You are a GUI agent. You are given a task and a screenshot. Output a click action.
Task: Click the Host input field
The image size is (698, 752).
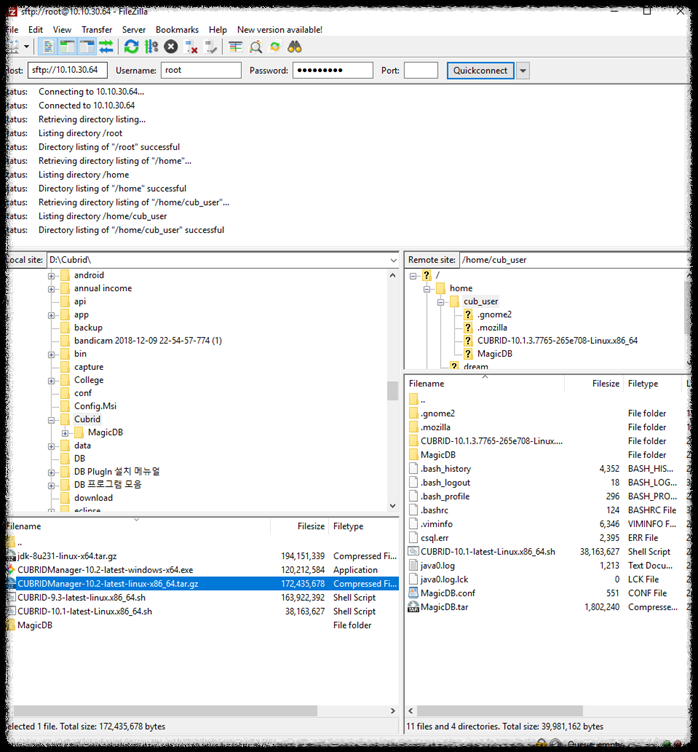68,70
